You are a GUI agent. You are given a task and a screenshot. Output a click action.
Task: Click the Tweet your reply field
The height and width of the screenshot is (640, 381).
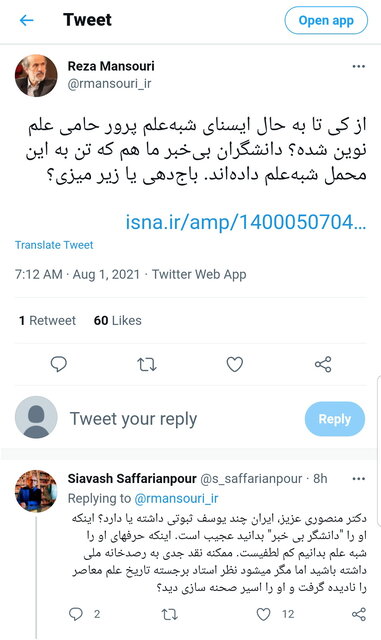click(x=133, y=419)
